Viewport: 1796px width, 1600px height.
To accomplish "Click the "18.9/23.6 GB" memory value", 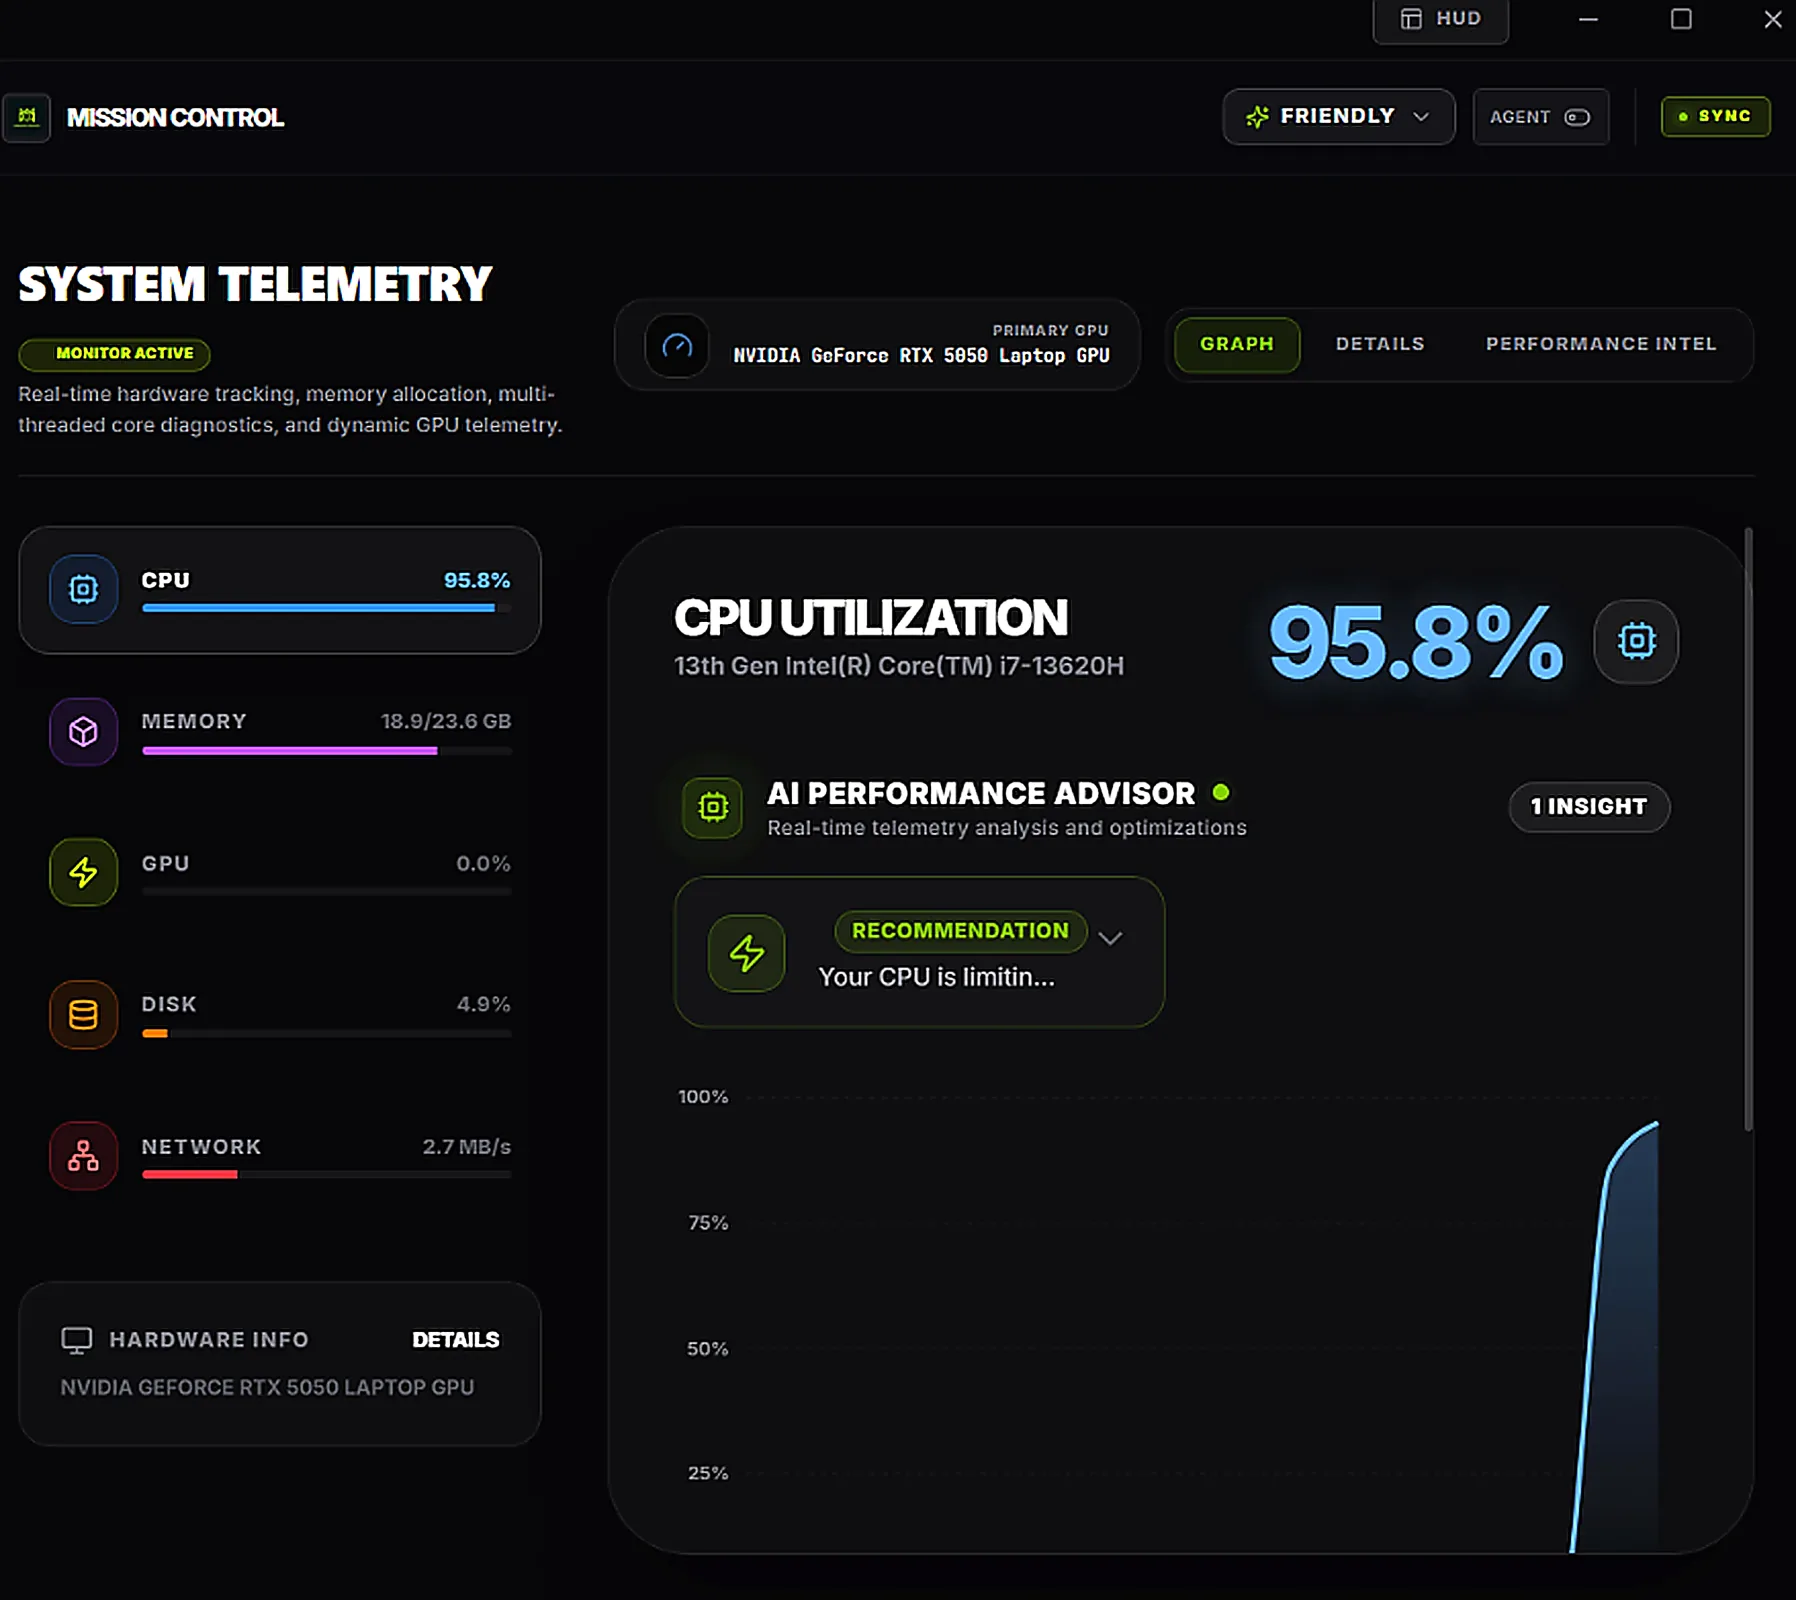I will tap(446, 721).
